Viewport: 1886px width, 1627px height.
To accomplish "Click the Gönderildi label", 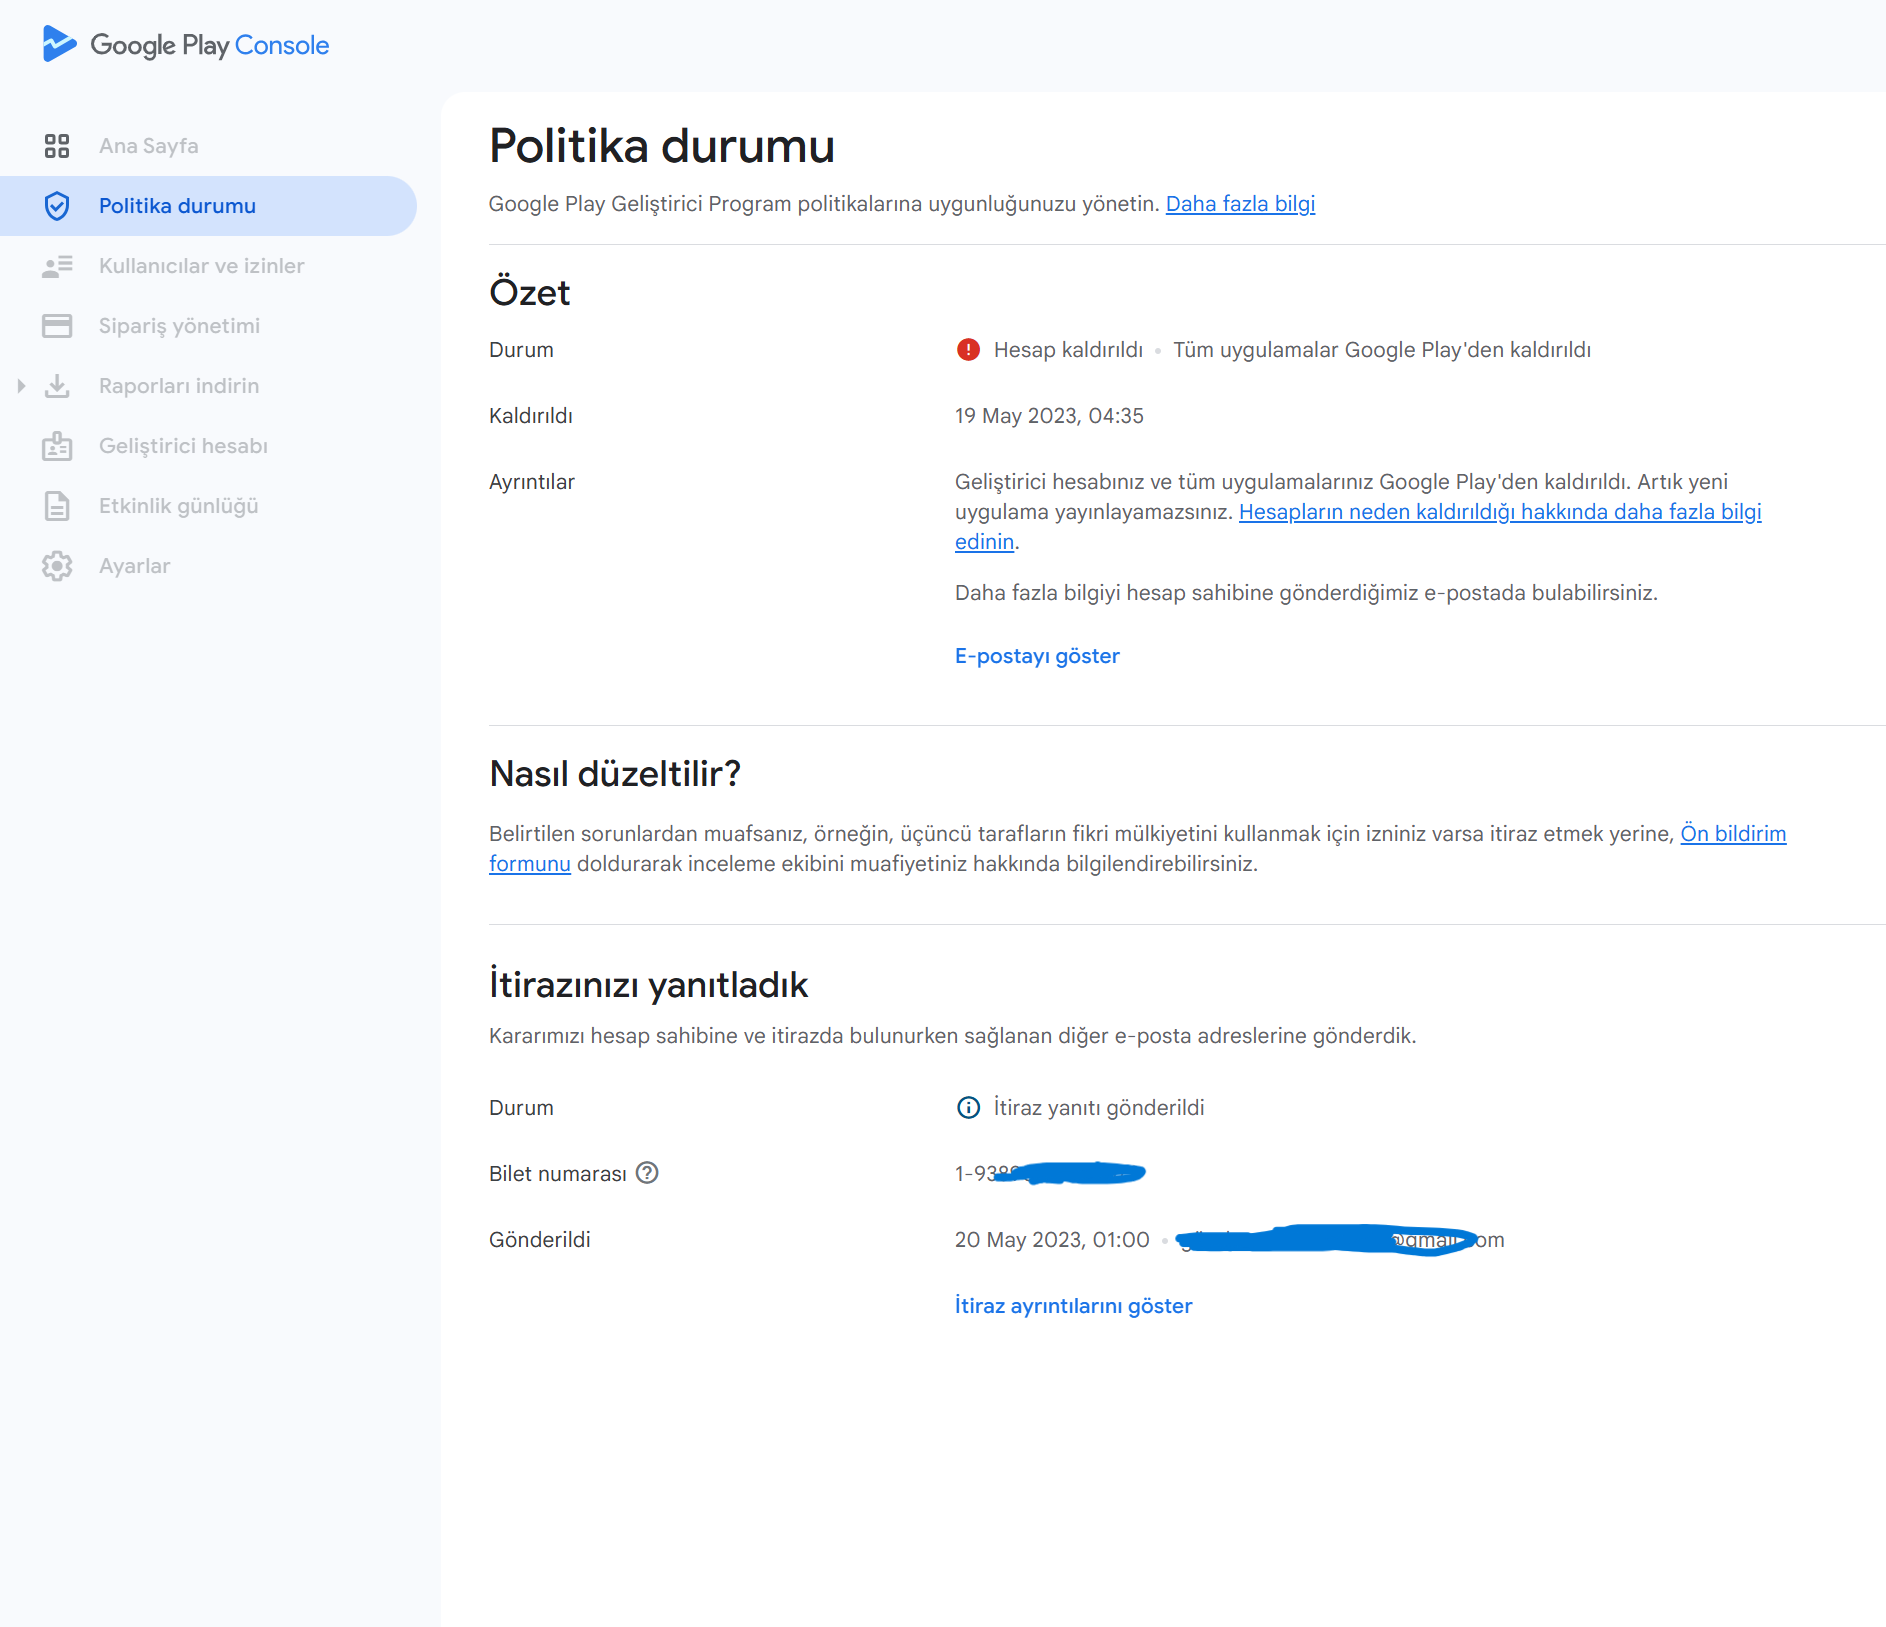I will pos(540,1240).
